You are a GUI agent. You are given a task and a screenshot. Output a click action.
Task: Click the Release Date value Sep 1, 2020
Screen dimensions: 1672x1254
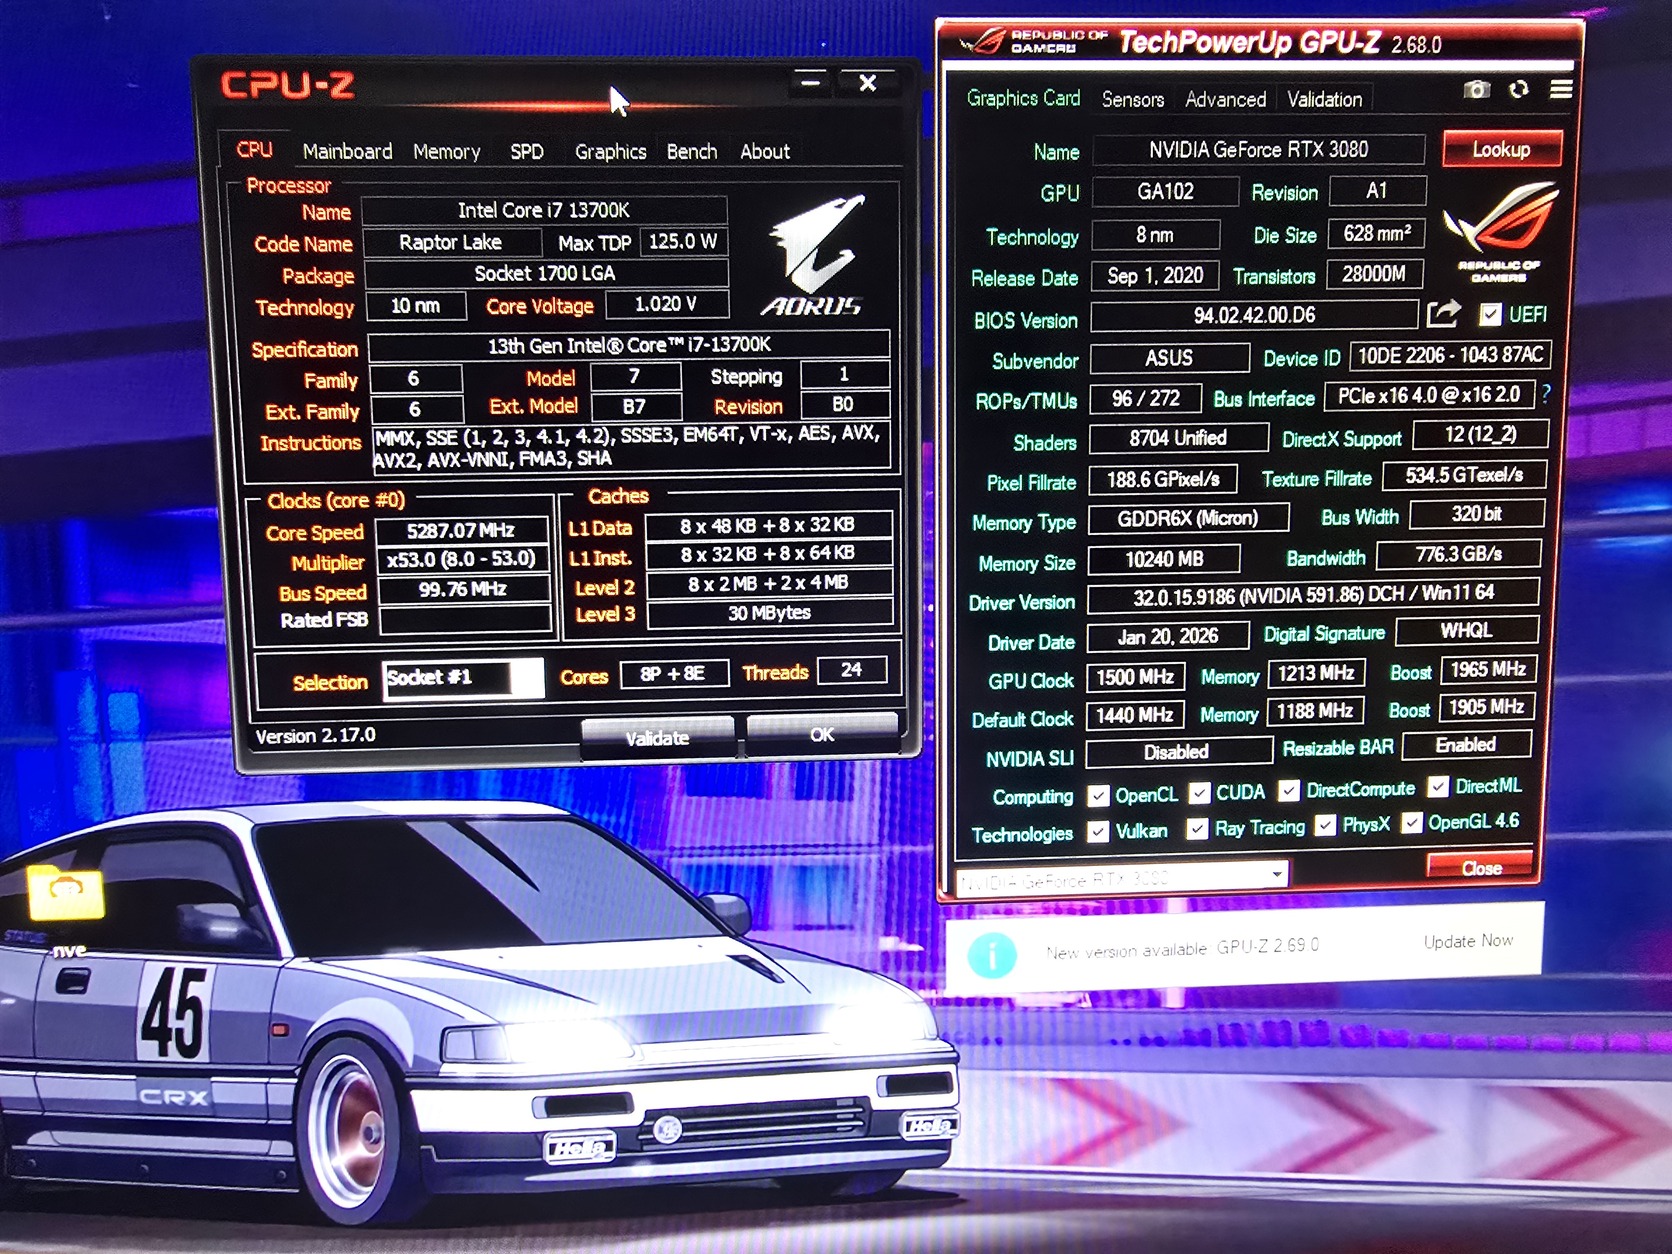(x=1155, y=276)
